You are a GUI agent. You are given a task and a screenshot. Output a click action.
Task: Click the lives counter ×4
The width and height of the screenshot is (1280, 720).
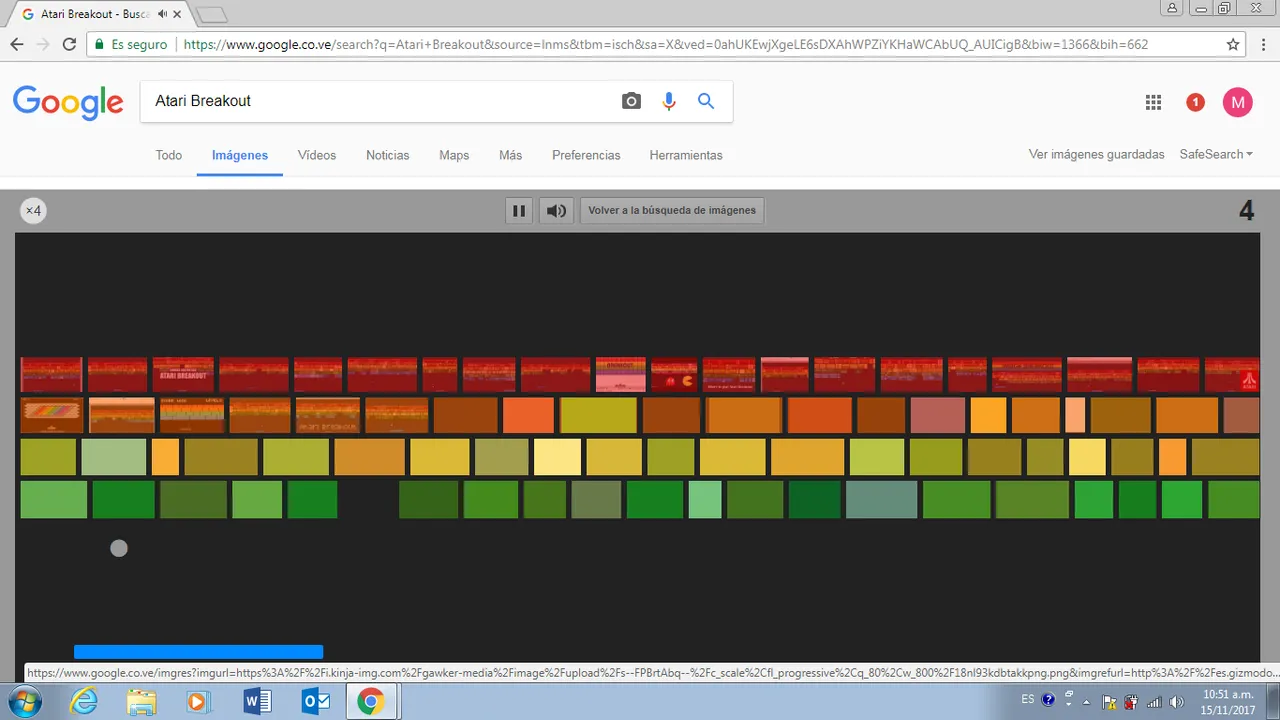click(33, 210)
